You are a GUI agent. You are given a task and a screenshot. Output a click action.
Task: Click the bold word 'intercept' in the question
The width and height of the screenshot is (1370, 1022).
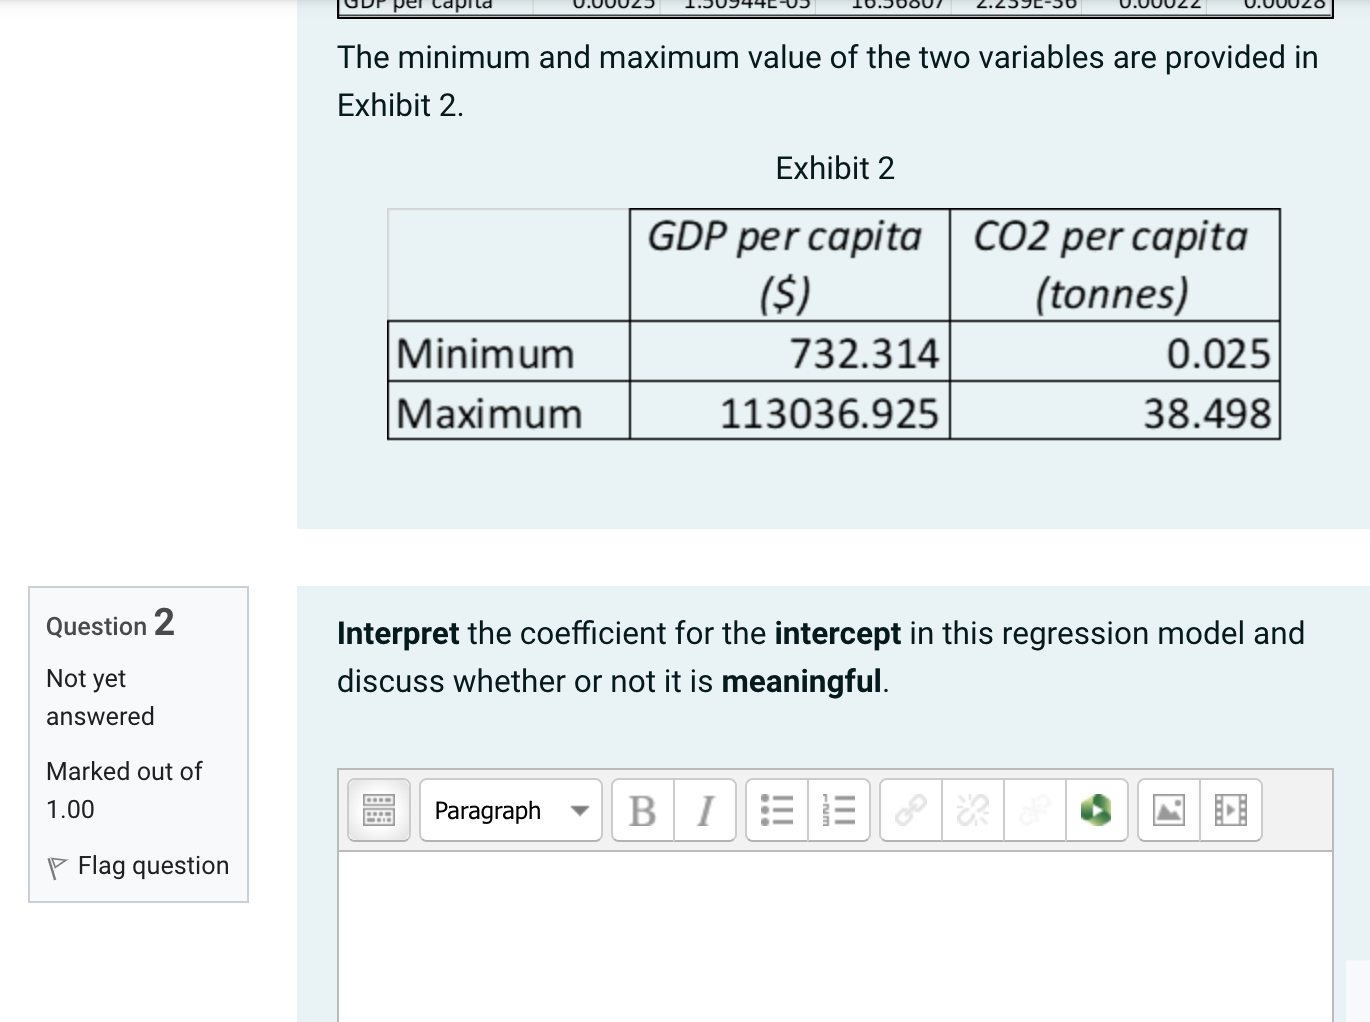tap(838, 633)
